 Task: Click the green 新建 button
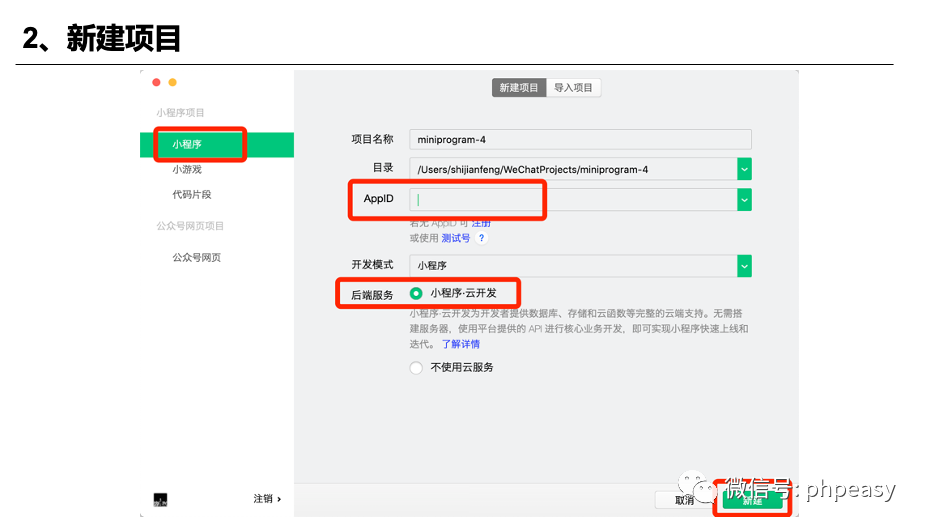[x=753, y=501]
